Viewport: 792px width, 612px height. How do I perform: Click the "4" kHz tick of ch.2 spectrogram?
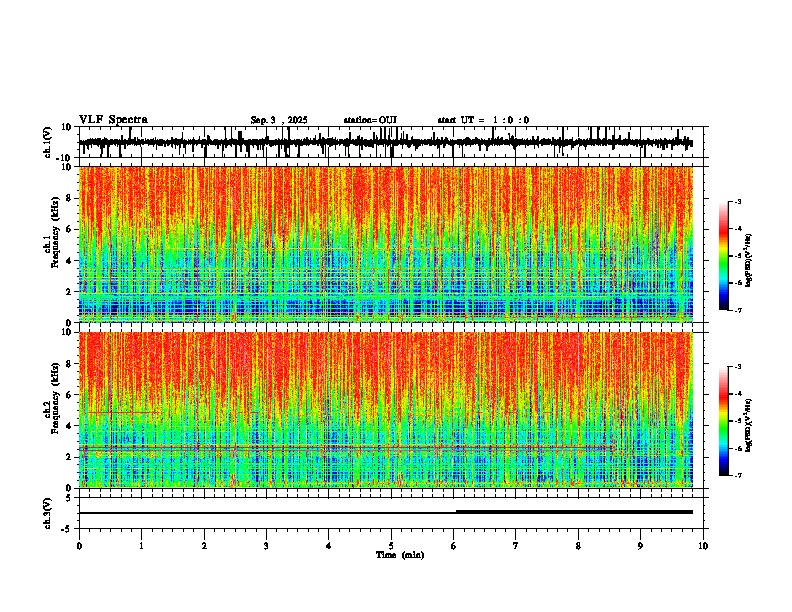[x=69, y=426]
